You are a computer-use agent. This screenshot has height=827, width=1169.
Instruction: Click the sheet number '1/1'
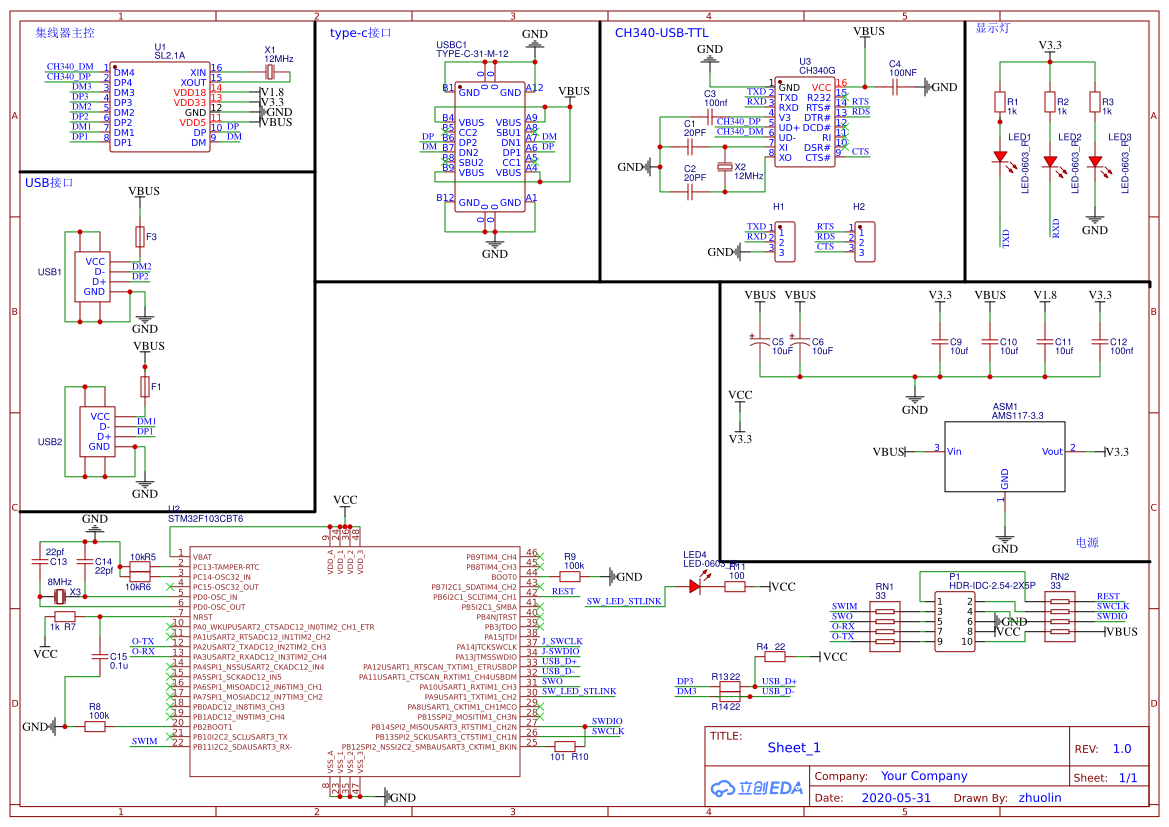pyautogui.click(x=1128, y=778)
